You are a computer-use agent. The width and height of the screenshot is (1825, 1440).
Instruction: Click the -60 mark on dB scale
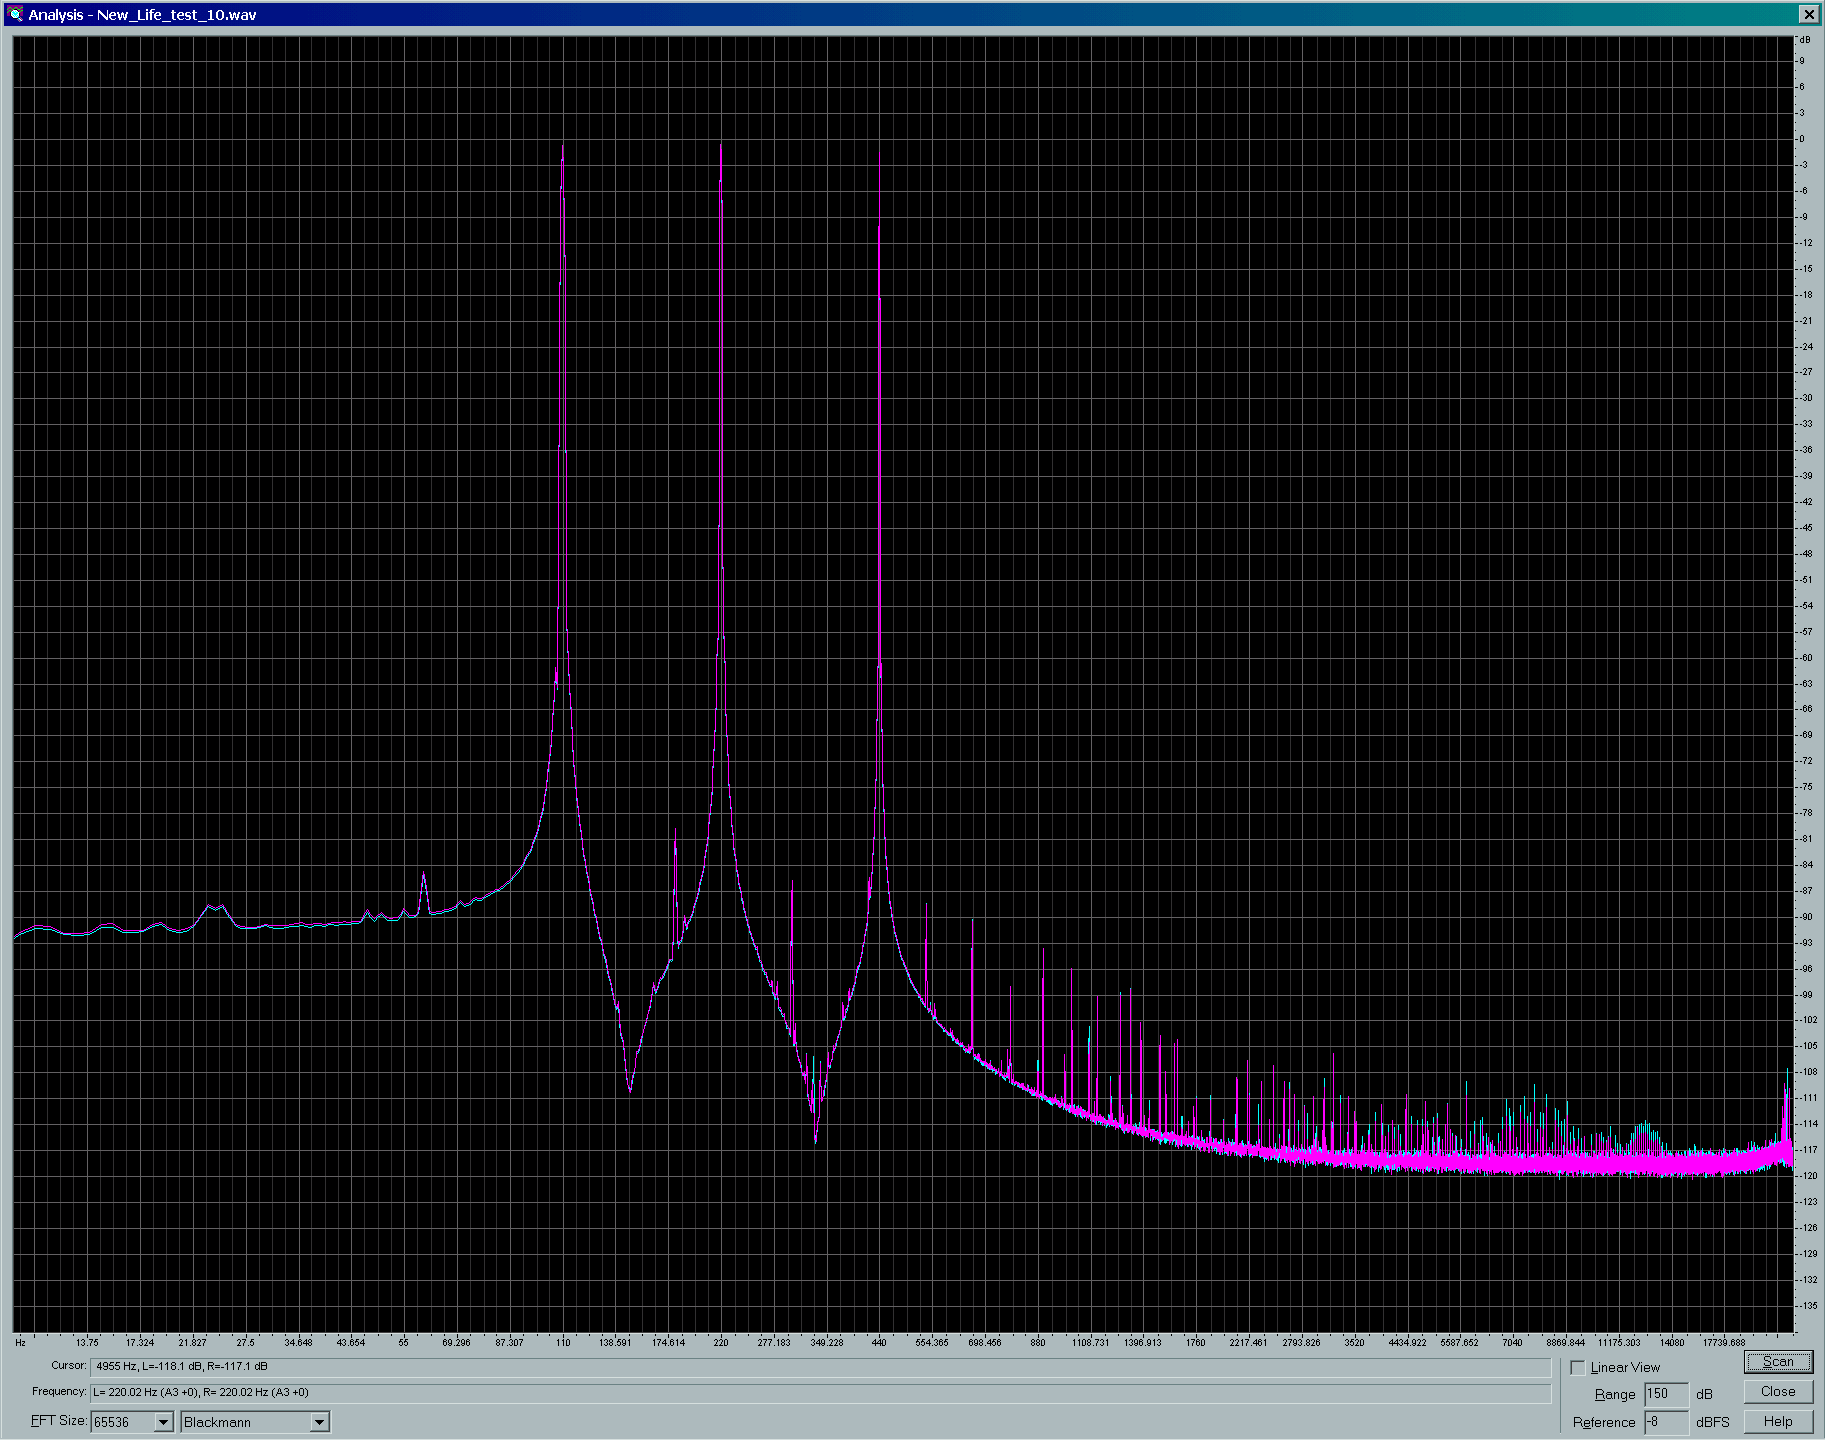[x=1806, y=658]
